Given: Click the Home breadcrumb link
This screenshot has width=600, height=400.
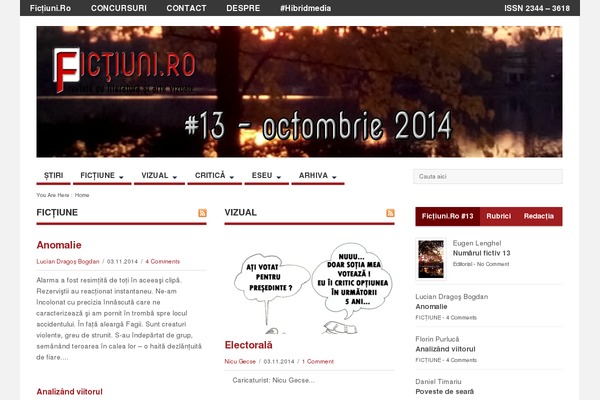Looking at the screenshot, I should [x=82, y=195].
